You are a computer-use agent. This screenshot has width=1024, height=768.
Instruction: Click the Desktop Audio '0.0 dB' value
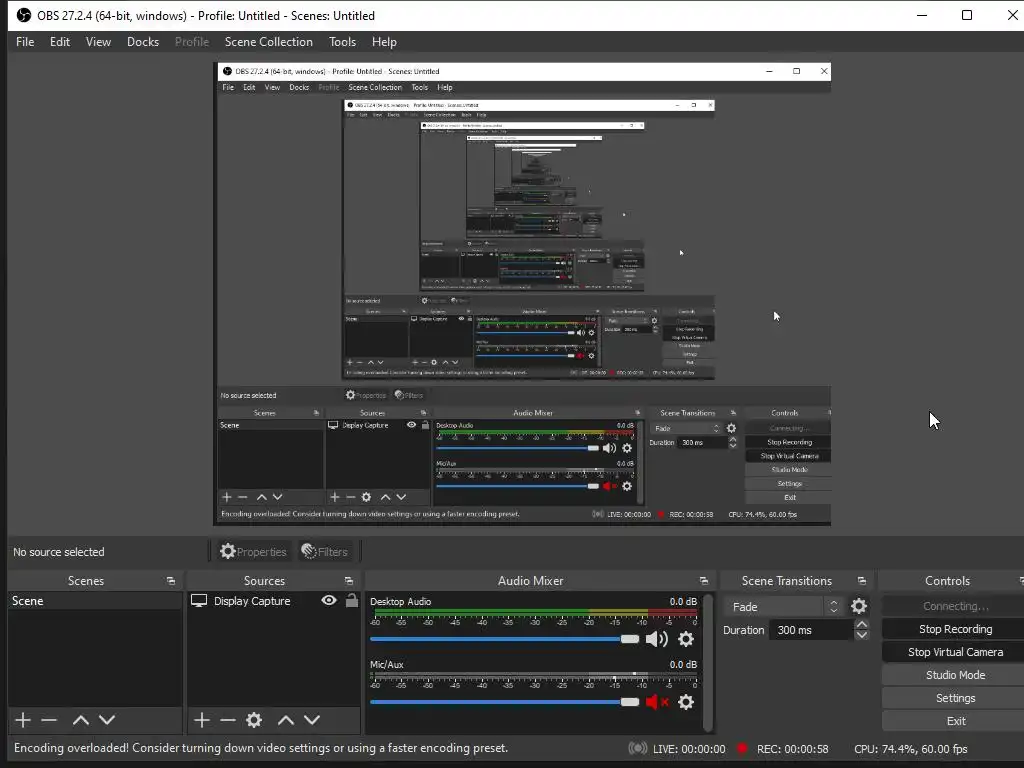[683, 601]
